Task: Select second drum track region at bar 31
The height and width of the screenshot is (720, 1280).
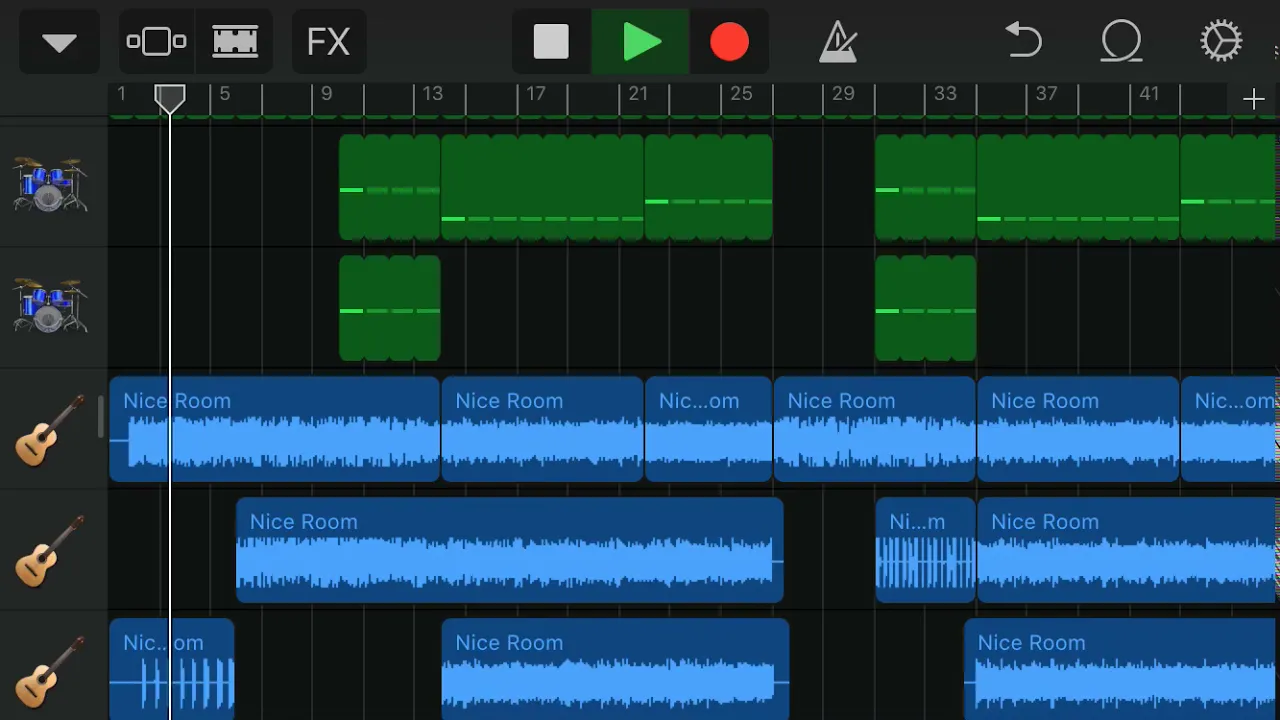Action: (925, 308)
